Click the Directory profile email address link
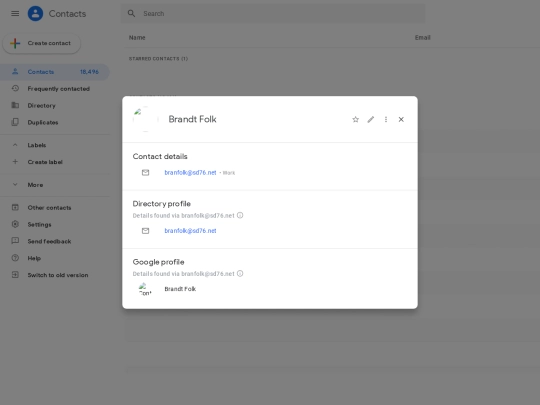The image size is (540, 405). [x=190, y=231]
